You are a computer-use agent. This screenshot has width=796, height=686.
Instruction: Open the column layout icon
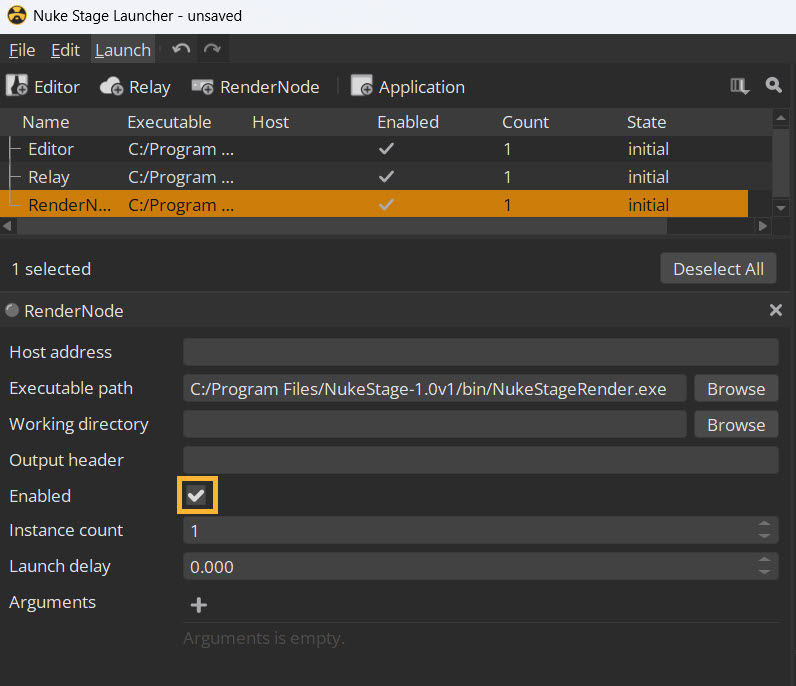(x=740, y=86)
